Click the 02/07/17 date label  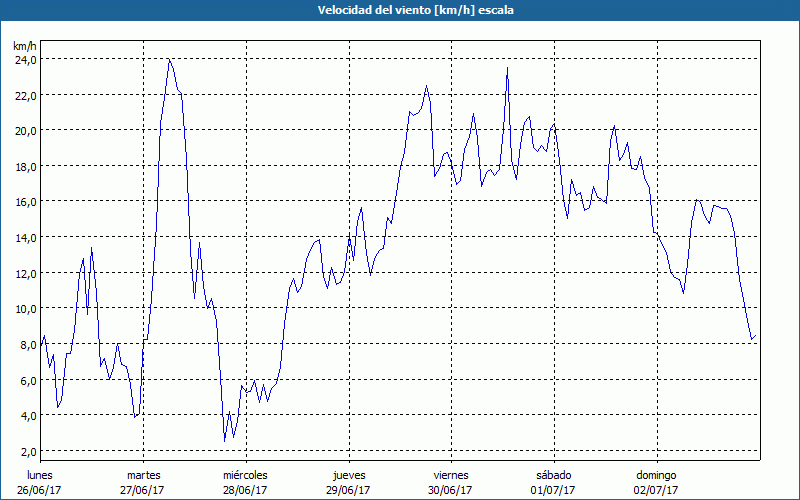click(656, 490)
